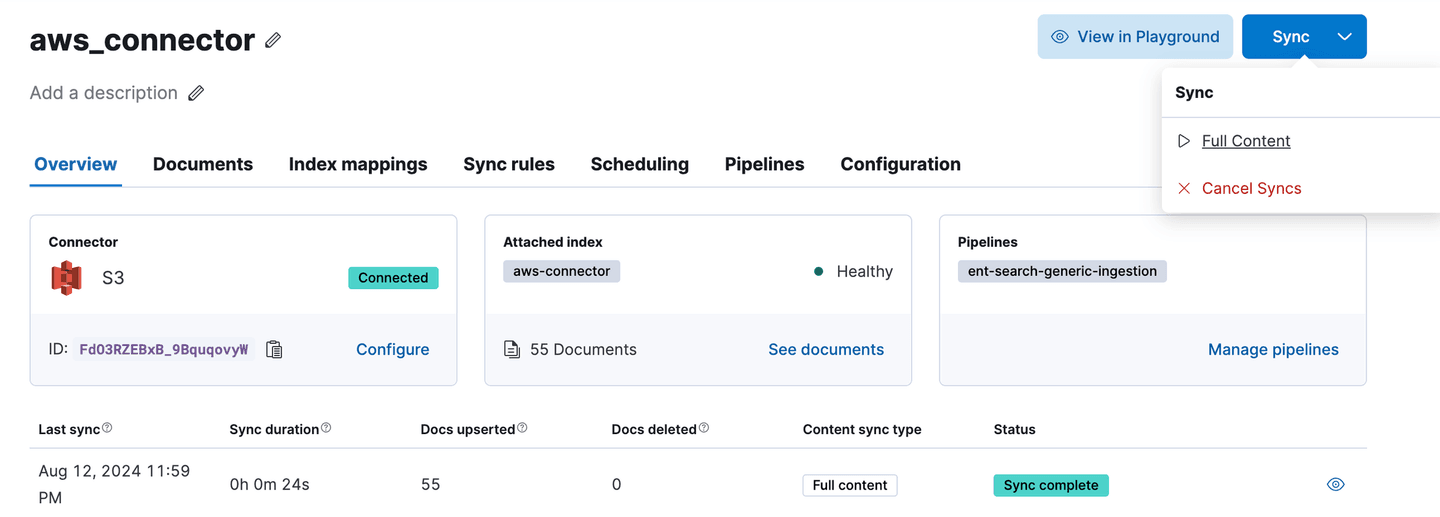This screenshot has width=1440, height=517.
Task: Click the help icon next to Last sync
Action: tap(107, 428)
